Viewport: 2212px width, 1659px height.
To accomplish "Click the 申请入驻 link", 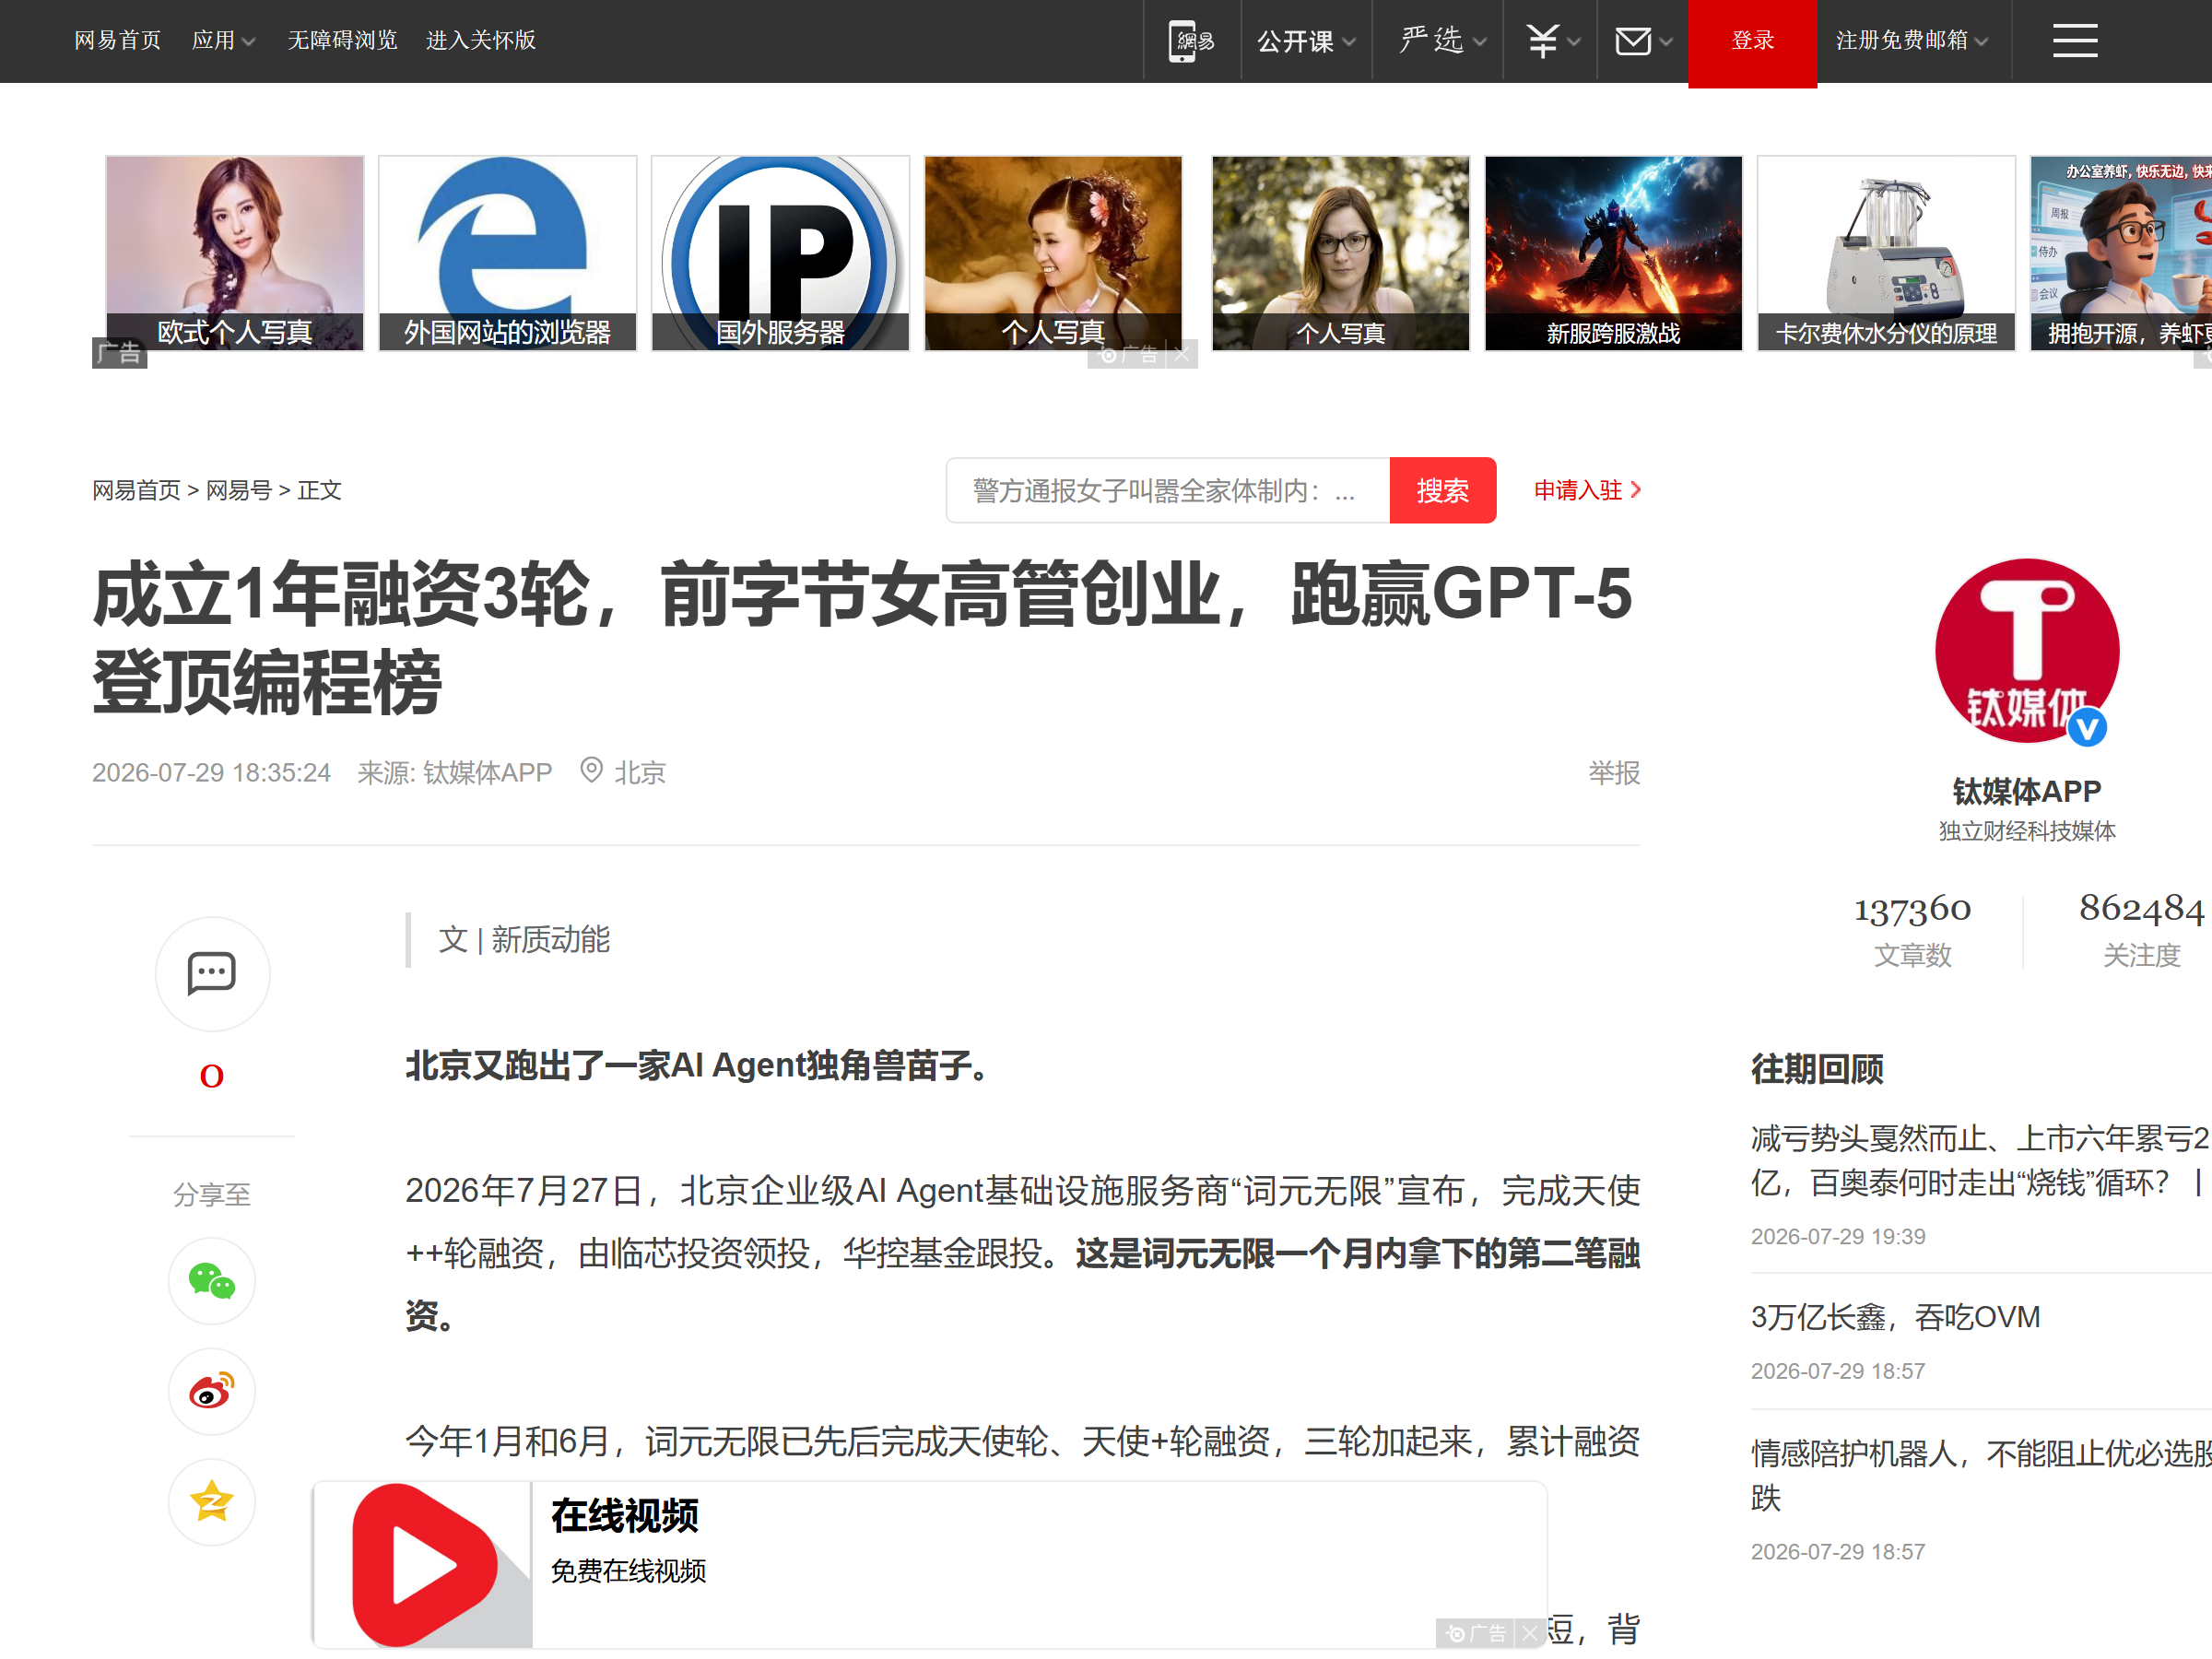I will coord(1587,490).
